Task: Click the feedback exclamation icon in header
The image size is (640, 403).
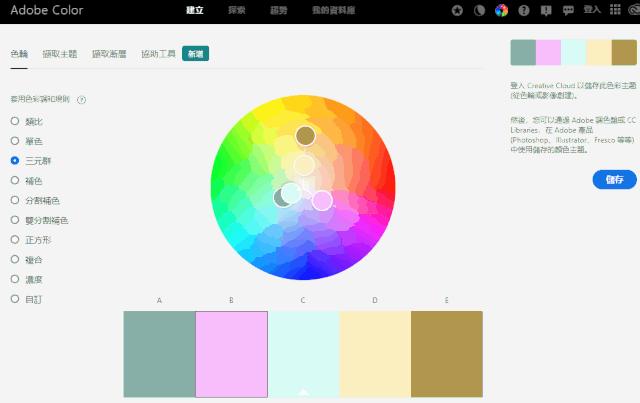Action: [546, 11]
